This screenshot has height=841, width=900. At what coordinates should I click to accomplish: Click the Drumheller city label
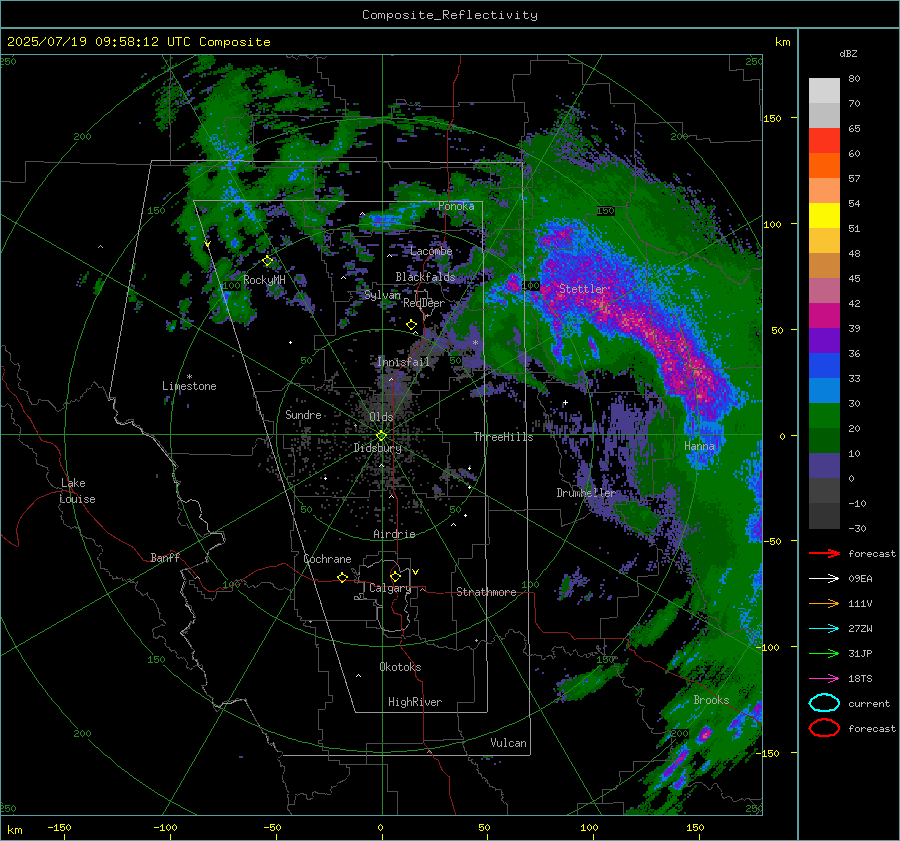(586, 493)
